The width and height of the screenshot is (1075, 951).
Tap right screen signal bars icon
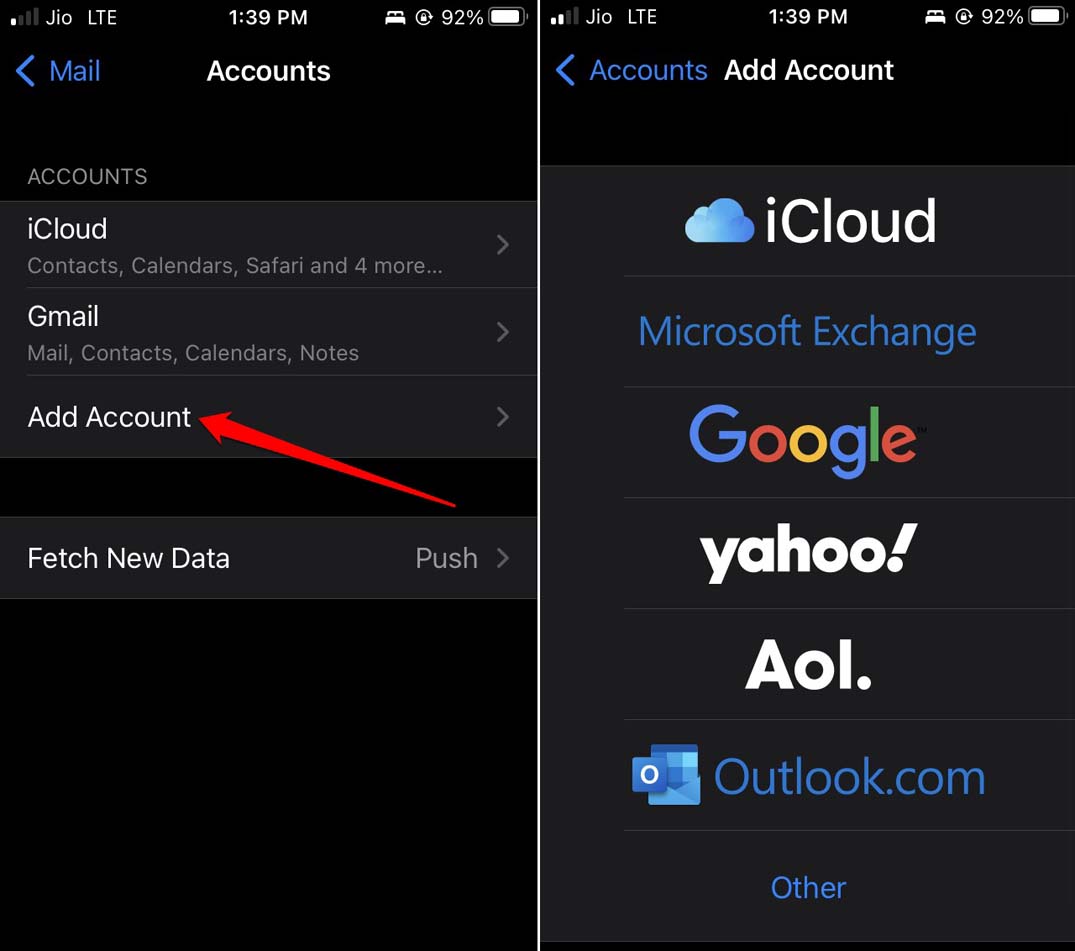(x=564, y=16)
